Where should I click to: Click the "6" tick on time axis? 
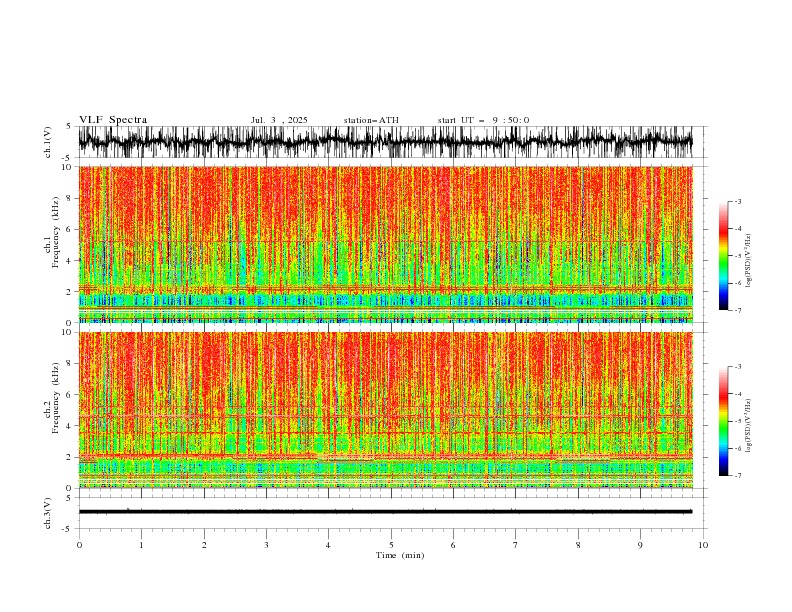453,545
